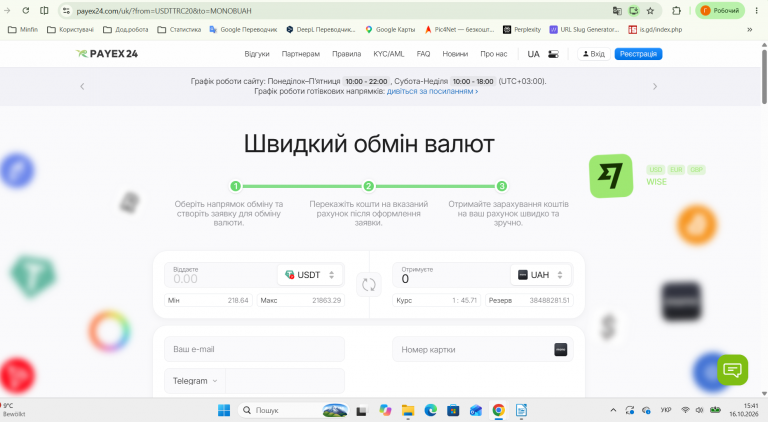Click the Курс 1 : 45.71 value
The height and width of the screenshot is (422, 768).
click(437, 300)
